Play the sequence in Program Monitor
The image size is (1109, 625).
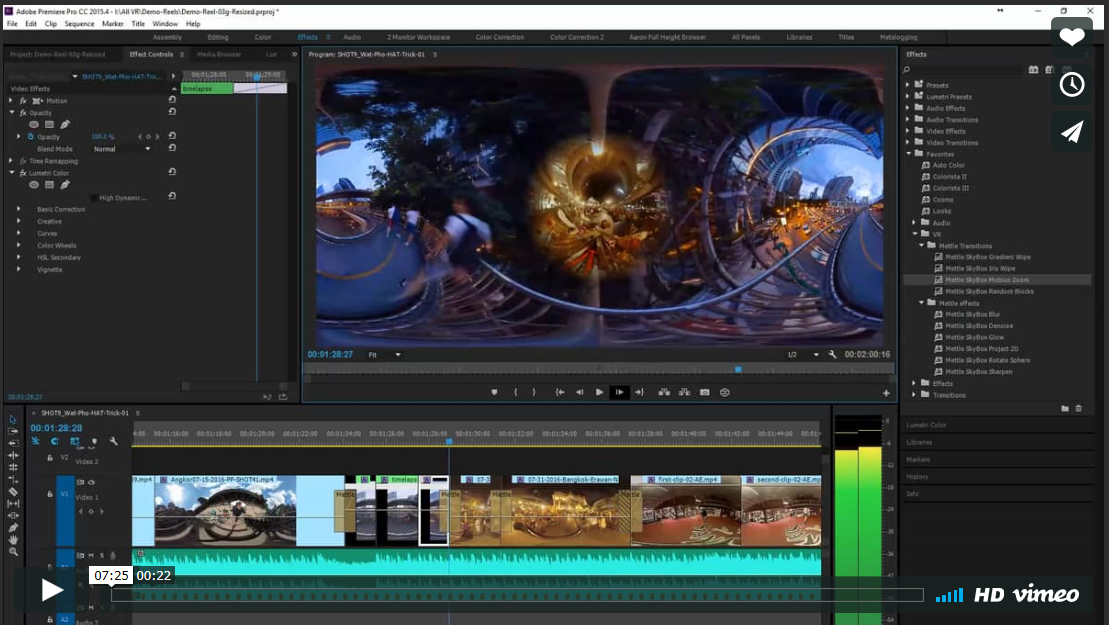tap(599, 392)
